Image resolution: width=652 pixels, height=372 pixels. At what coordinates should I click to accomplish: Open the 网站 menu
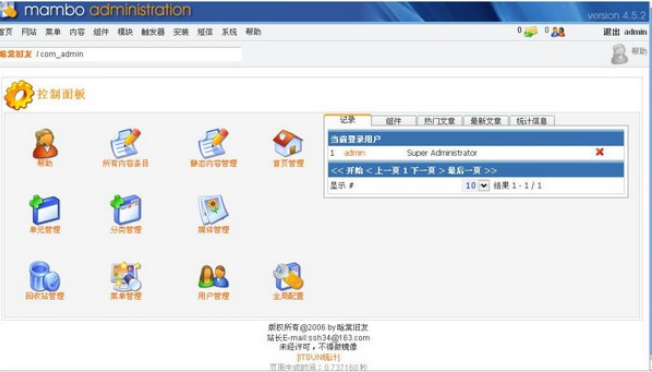[29, 32]
